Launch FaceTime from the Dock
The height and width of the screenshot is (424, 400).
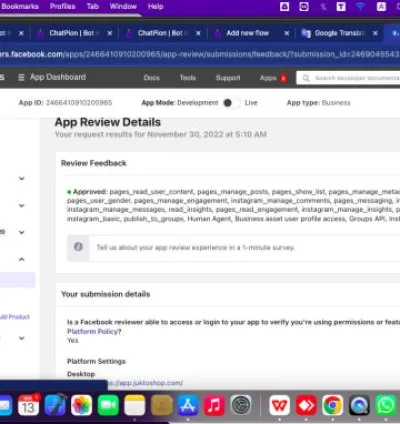[108, 405]
